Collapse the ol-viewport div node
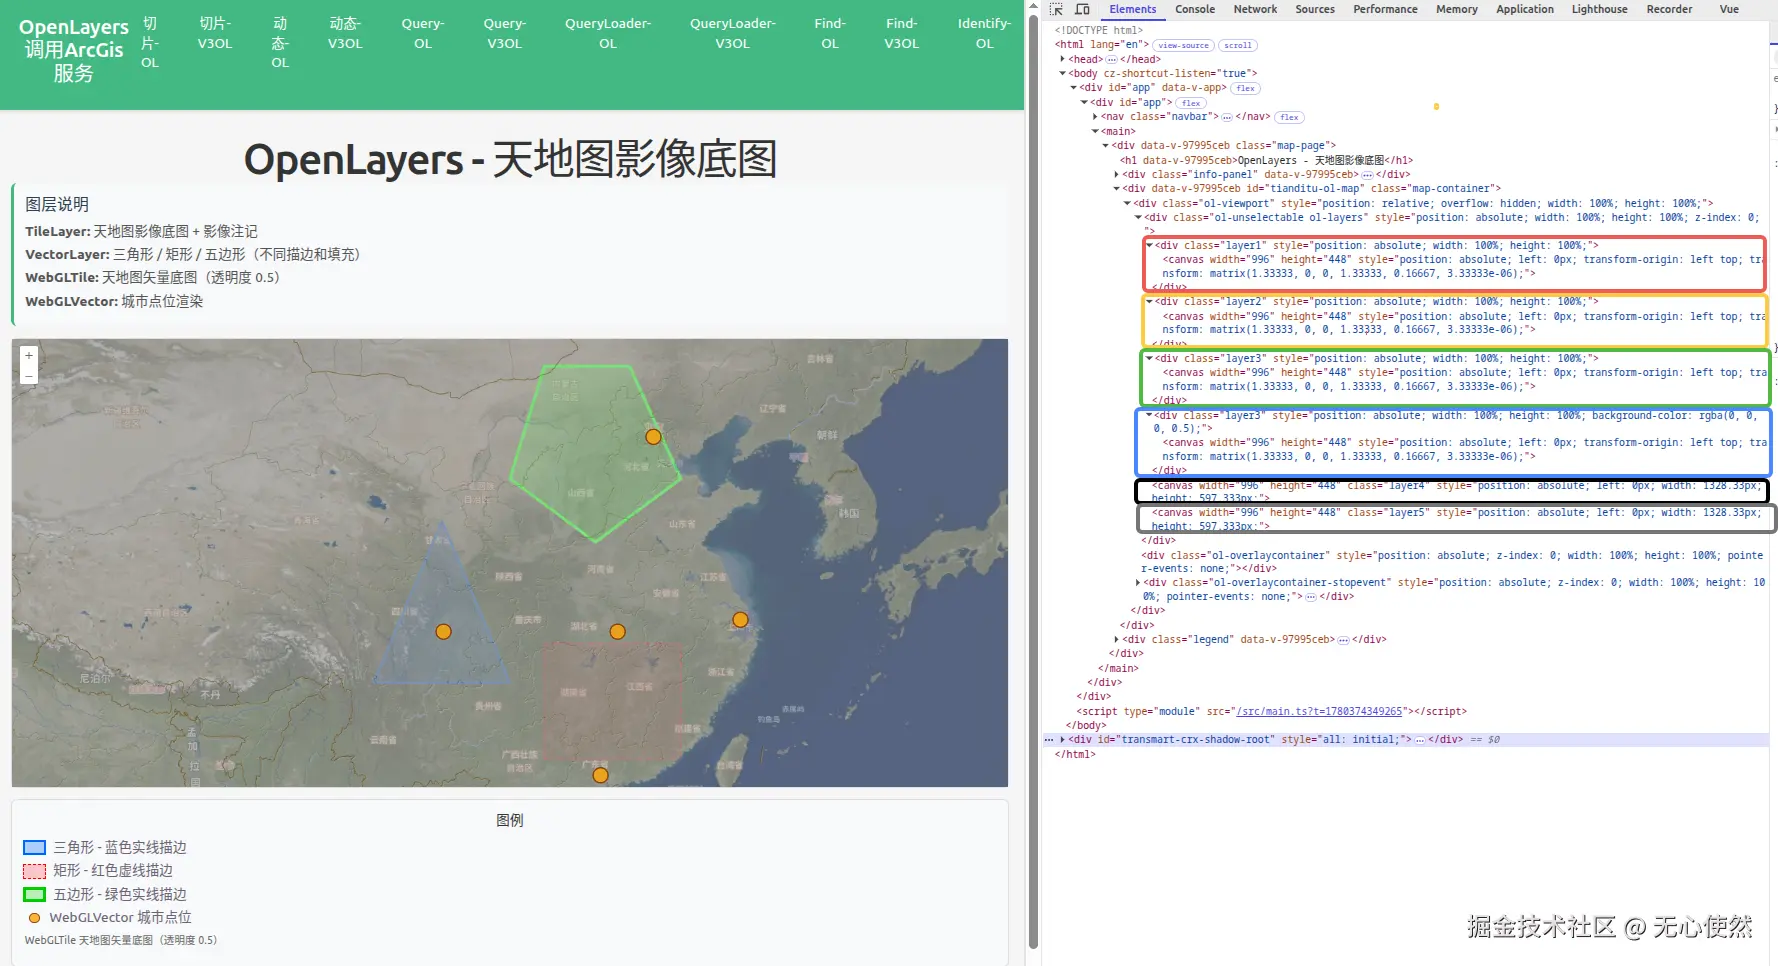This screenshot has height=966, width=1778. click(1128, 204)
